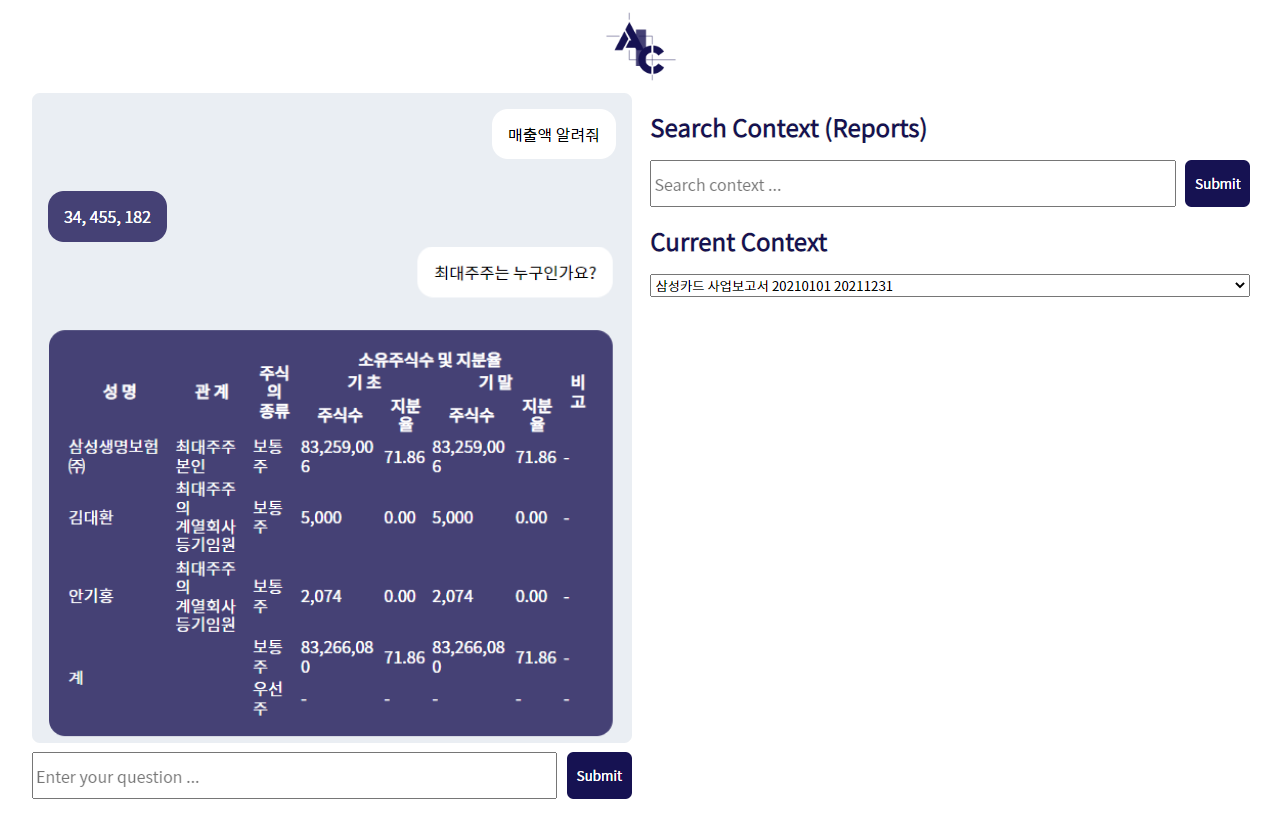Click the Search context input field
Screen dimensions: 1287x833
[x=912, y=184]
